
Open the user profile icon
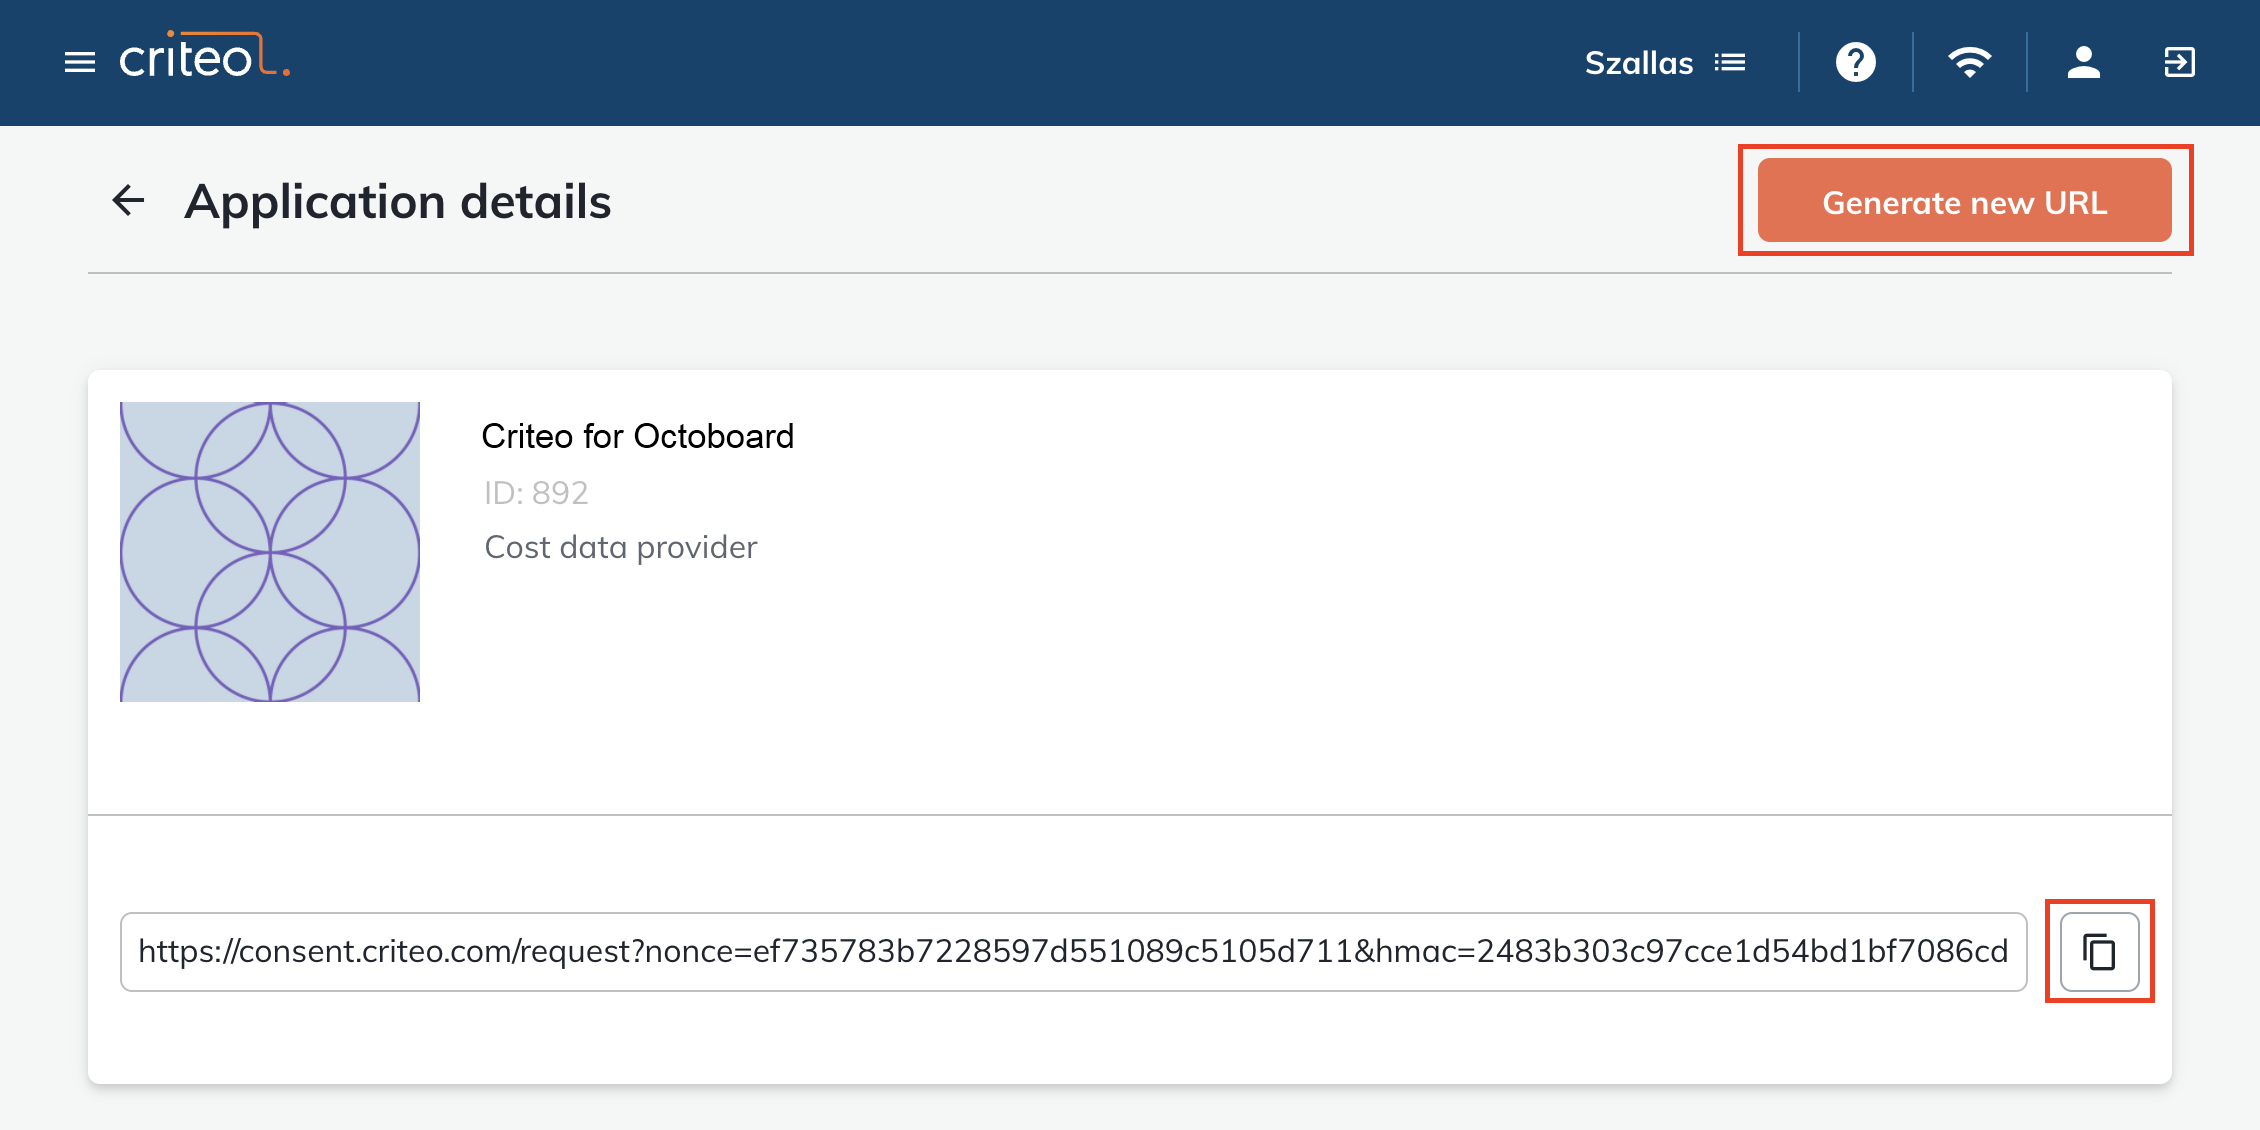point(2084,62)
